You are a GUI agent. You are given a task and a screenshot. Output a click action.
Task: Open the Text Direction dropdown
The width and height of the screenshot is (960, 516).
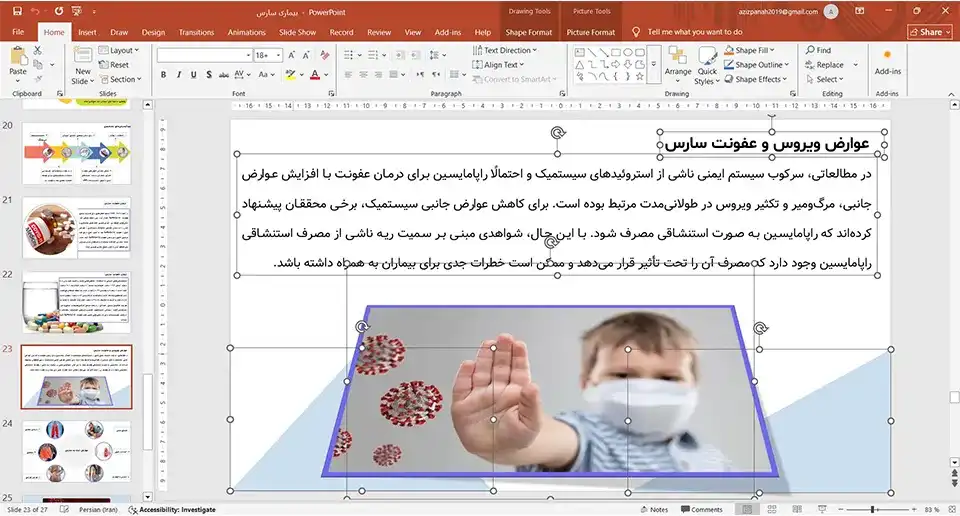(504, 50)
